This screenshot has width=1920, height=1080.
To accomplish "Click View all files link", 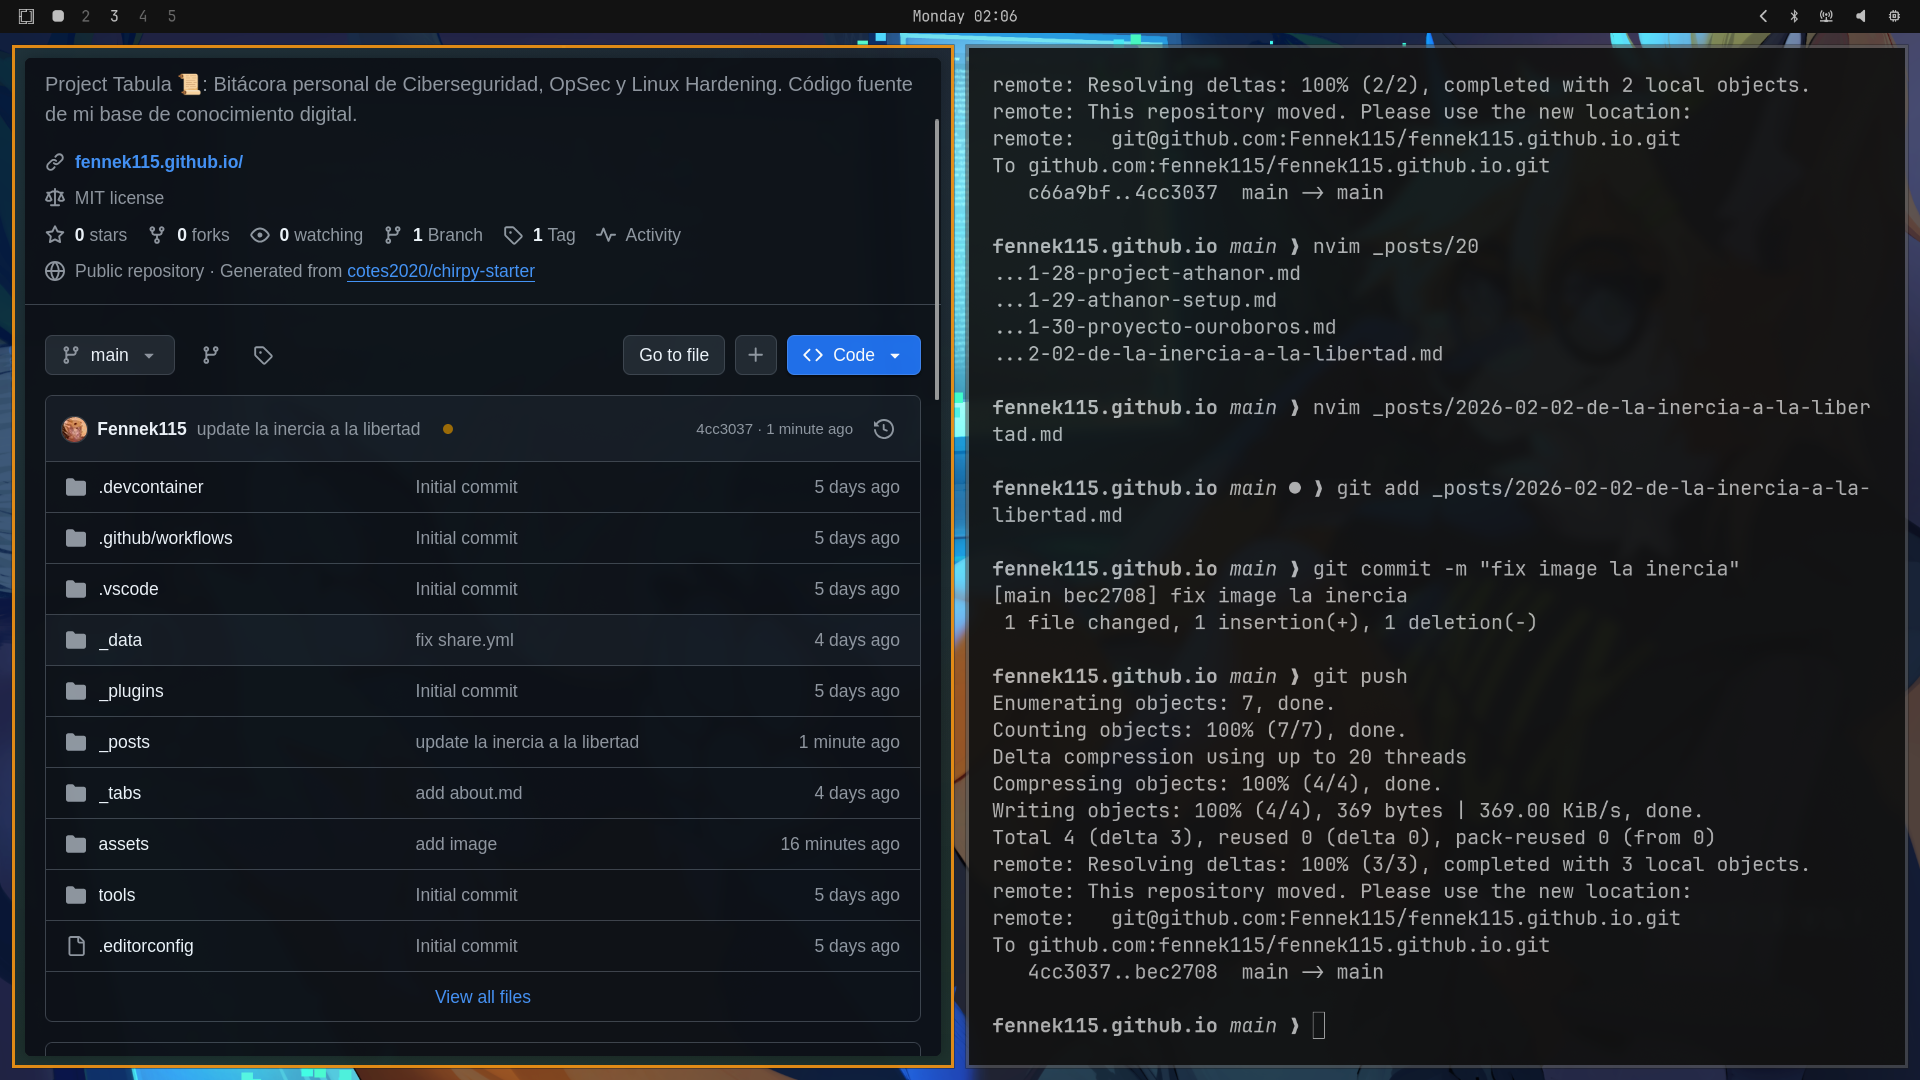I will [482, 997].
